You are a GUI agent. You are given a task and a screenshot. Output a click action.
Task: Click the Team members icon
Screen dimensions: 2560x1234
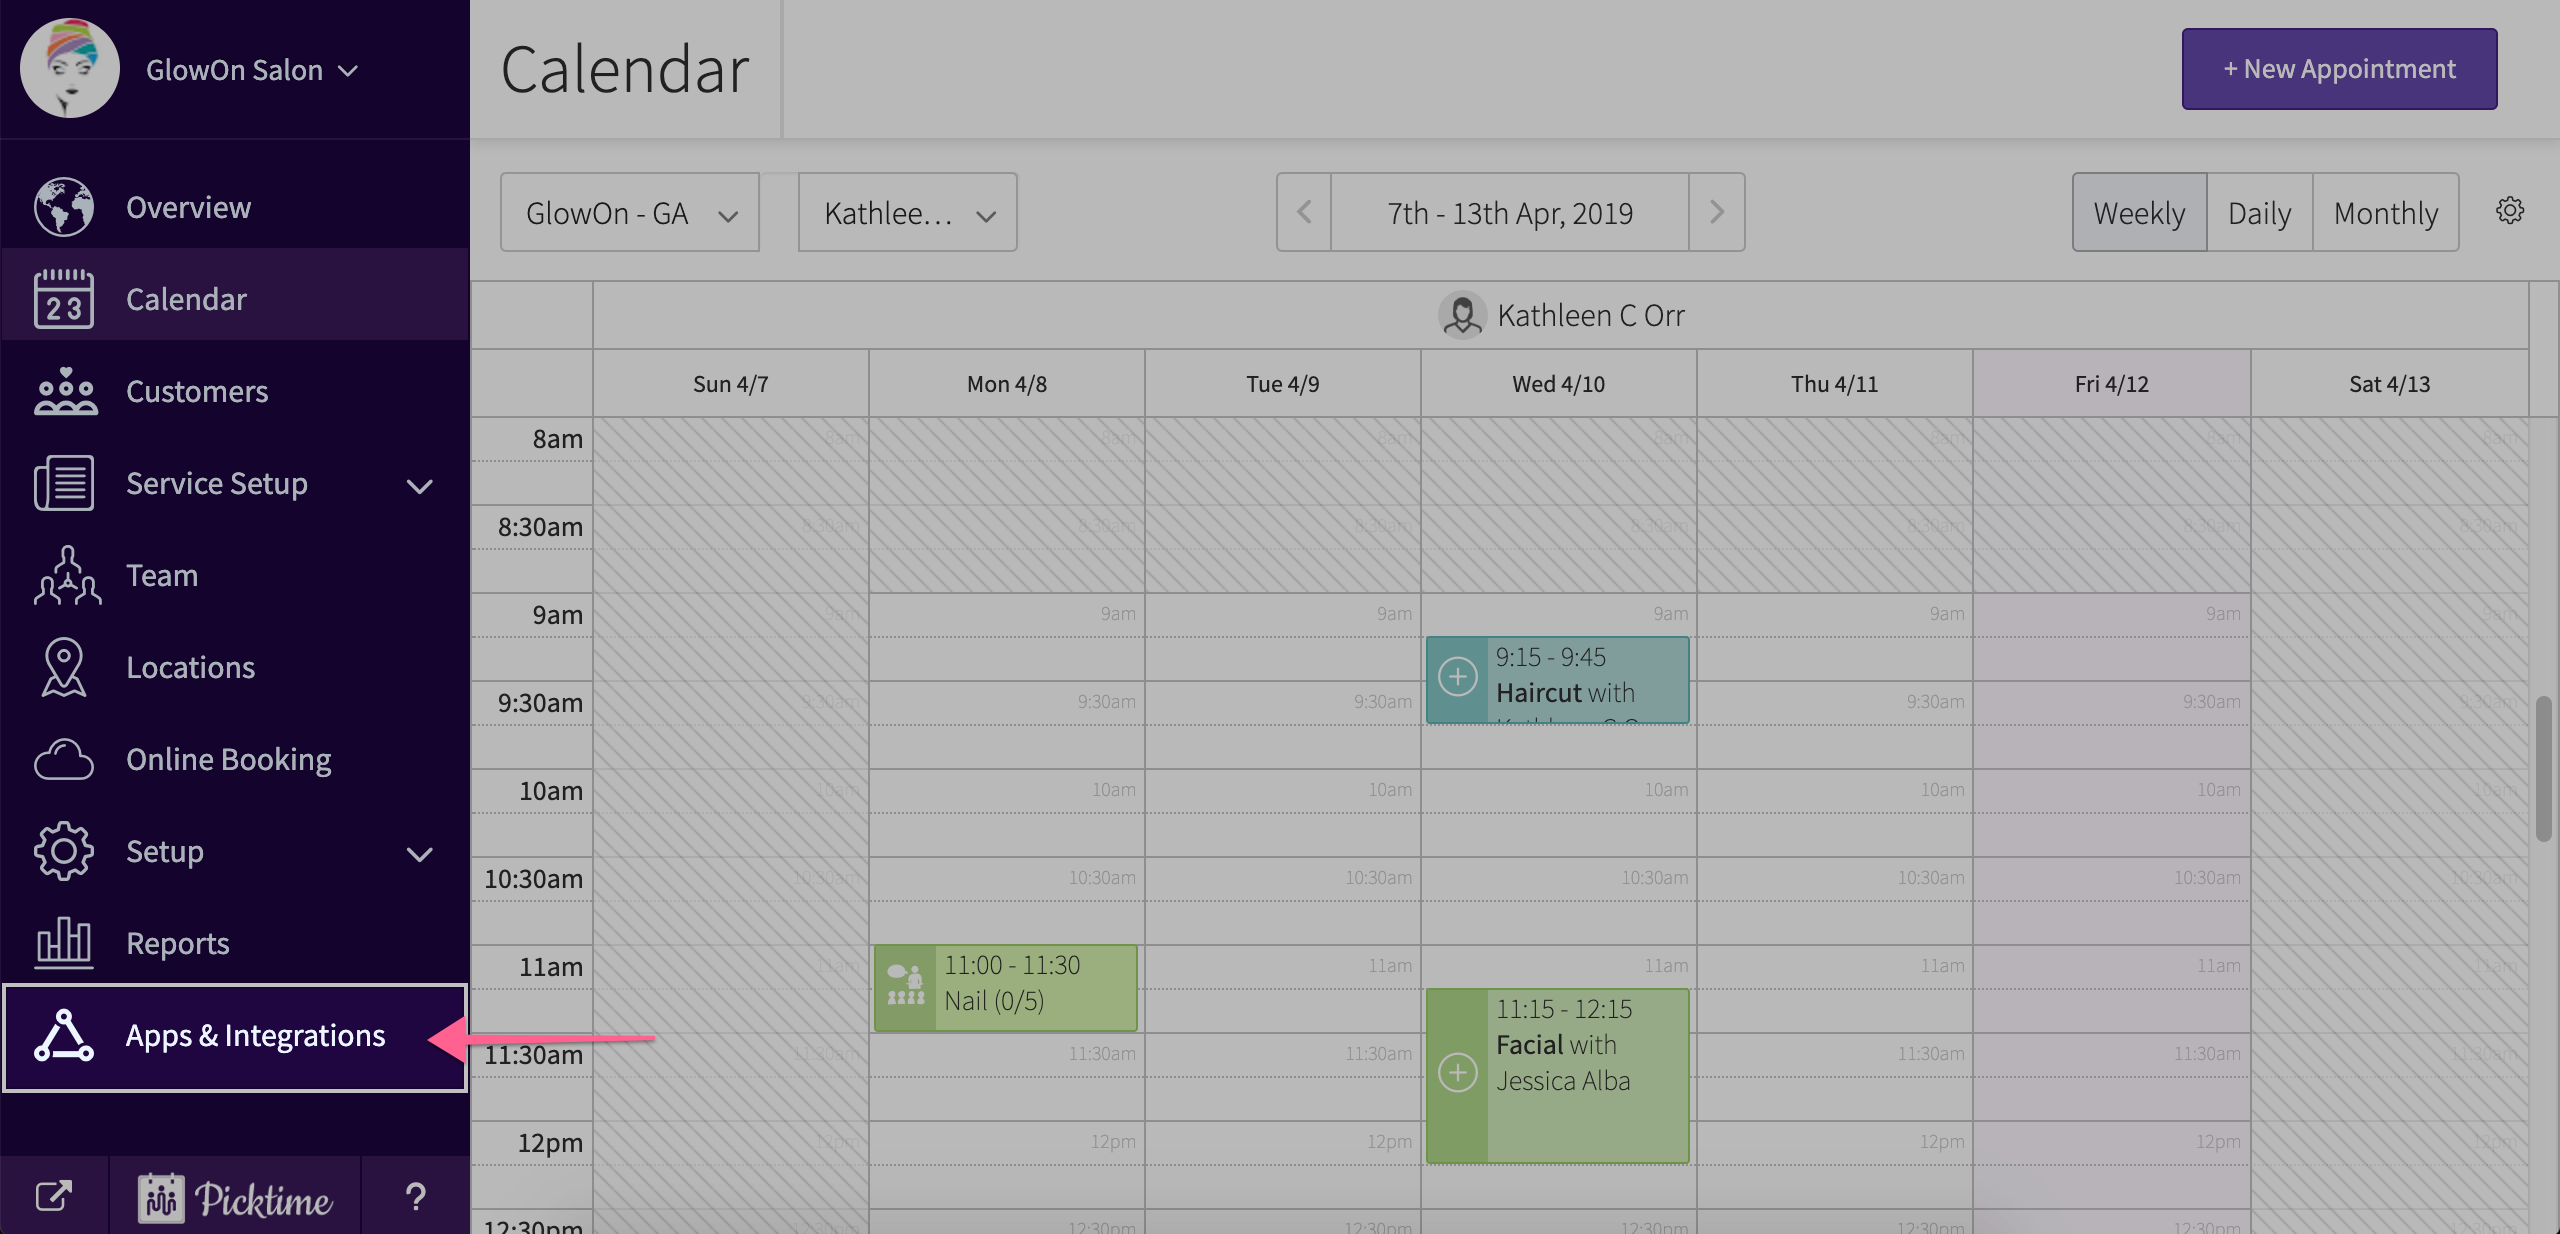pyautogui.click(x=66, y=575)
